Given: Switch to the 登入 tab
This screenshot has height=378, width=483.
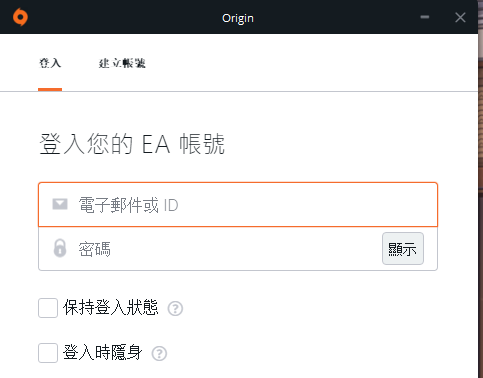Looking at the screenshot, I should (50, 63).
